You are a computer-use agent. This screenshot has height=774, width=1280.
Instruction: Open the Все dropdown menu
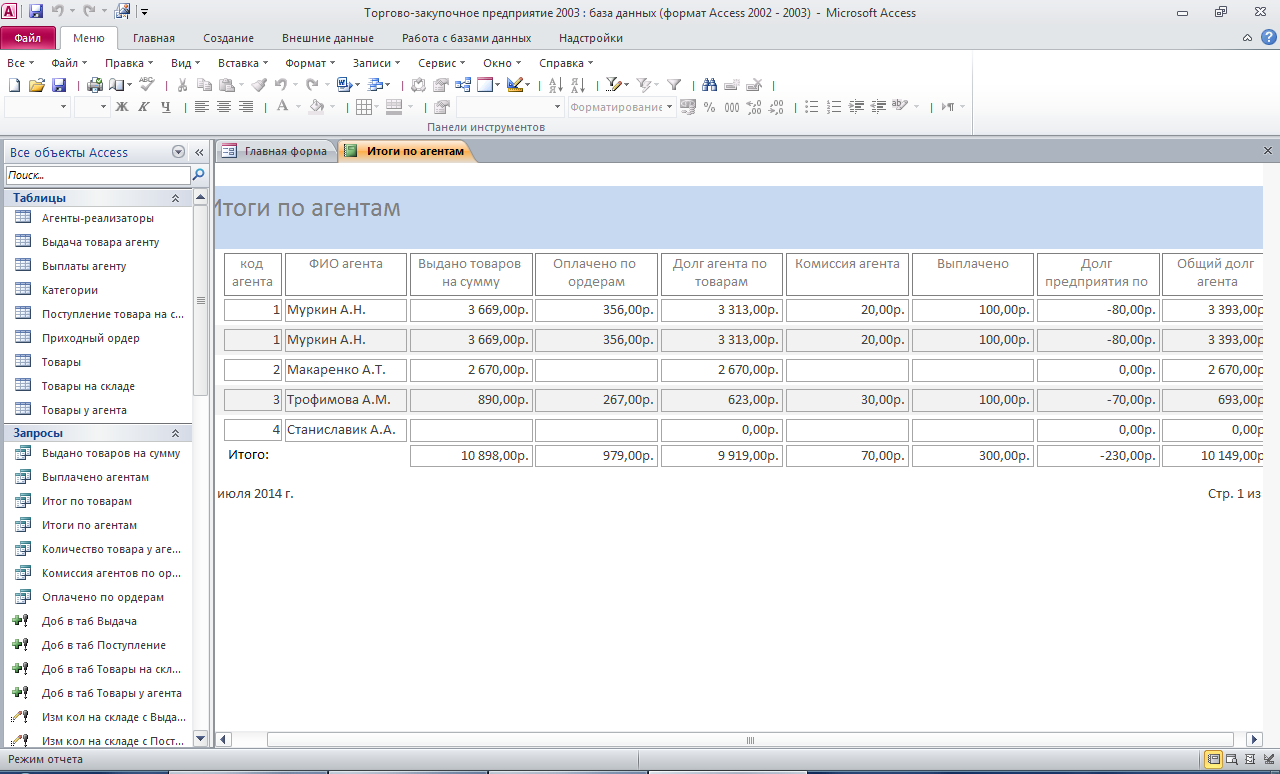click(x=19, y=63)
